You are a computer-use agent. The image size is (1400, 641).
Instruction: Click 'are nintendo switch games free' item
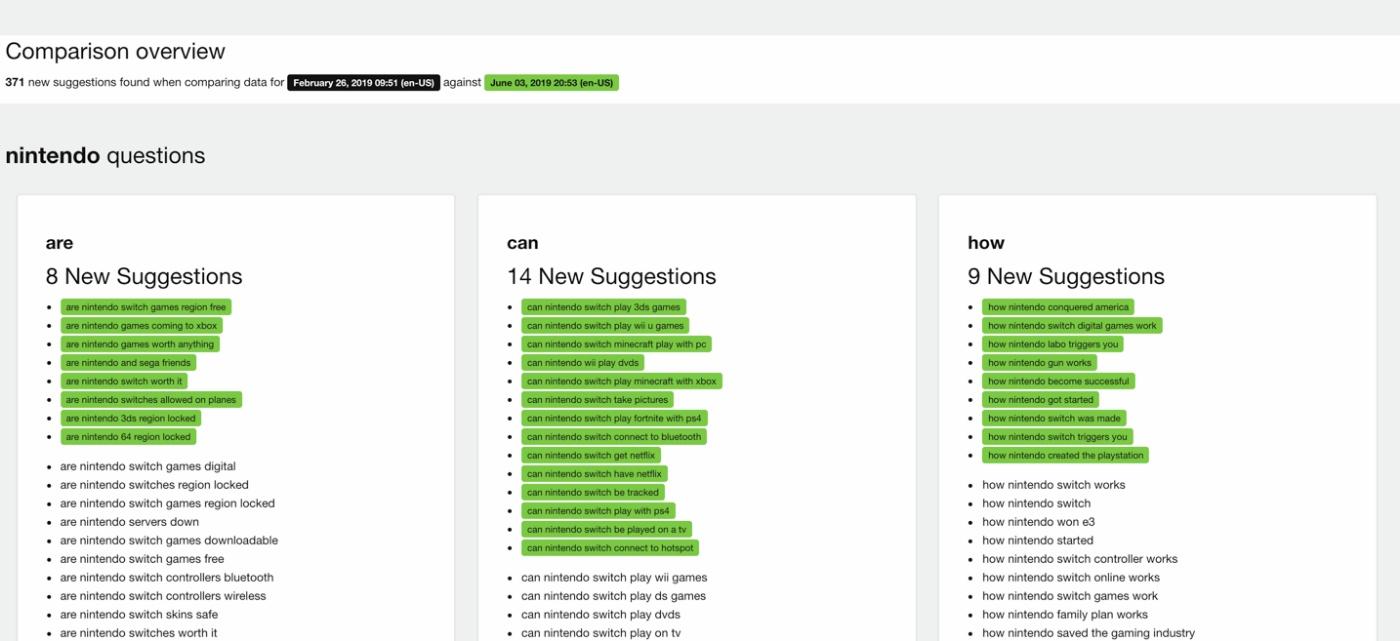pyautogui.click(x=142, y=559)
